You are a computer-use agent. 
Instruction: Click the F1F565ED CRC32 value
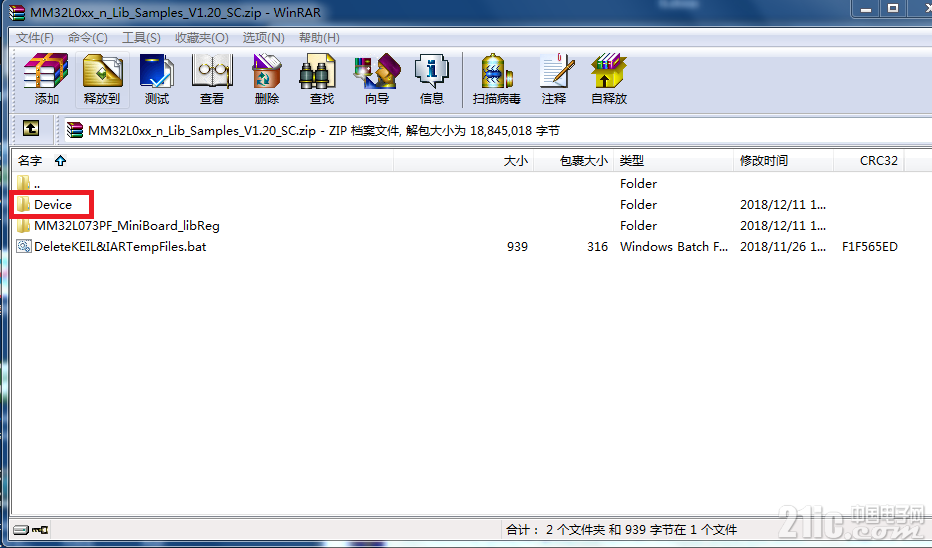tap(870, 247)
